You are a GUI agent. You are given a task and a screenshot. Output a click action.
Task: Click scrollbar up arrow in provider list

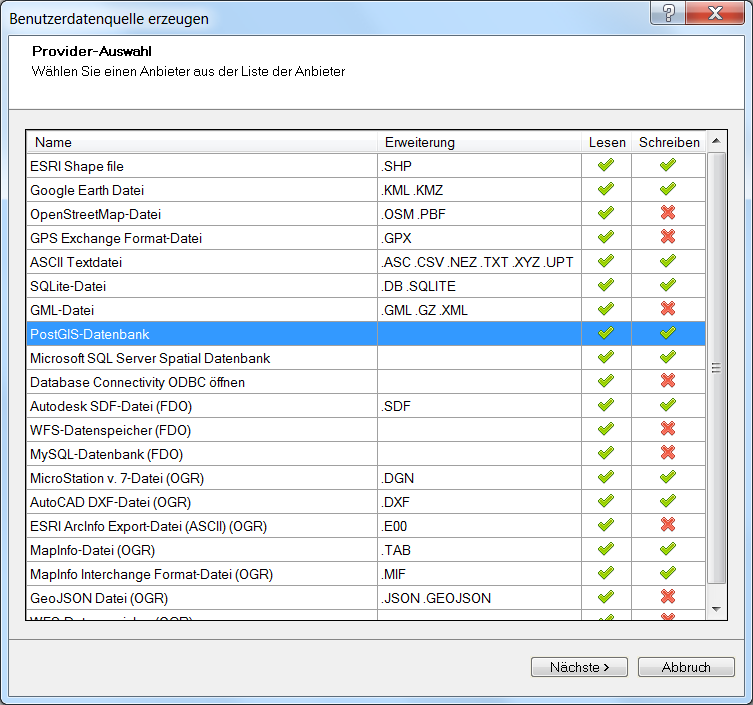[716, 142]
